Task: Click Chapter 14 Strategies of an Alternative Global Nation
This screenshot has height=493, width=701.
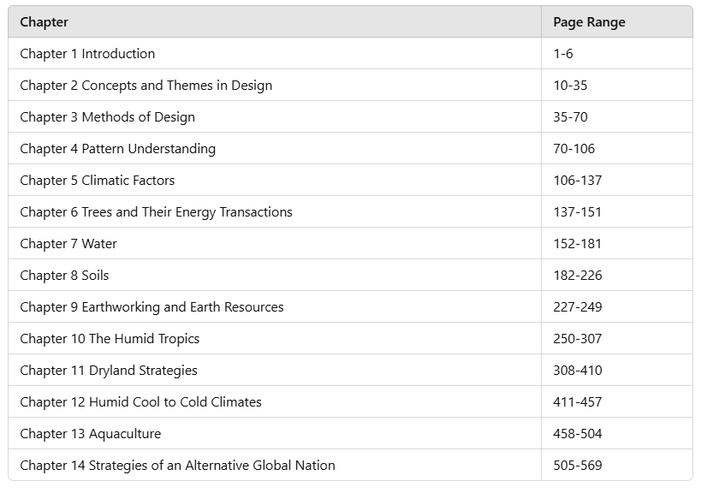Action: click(178, 466)
